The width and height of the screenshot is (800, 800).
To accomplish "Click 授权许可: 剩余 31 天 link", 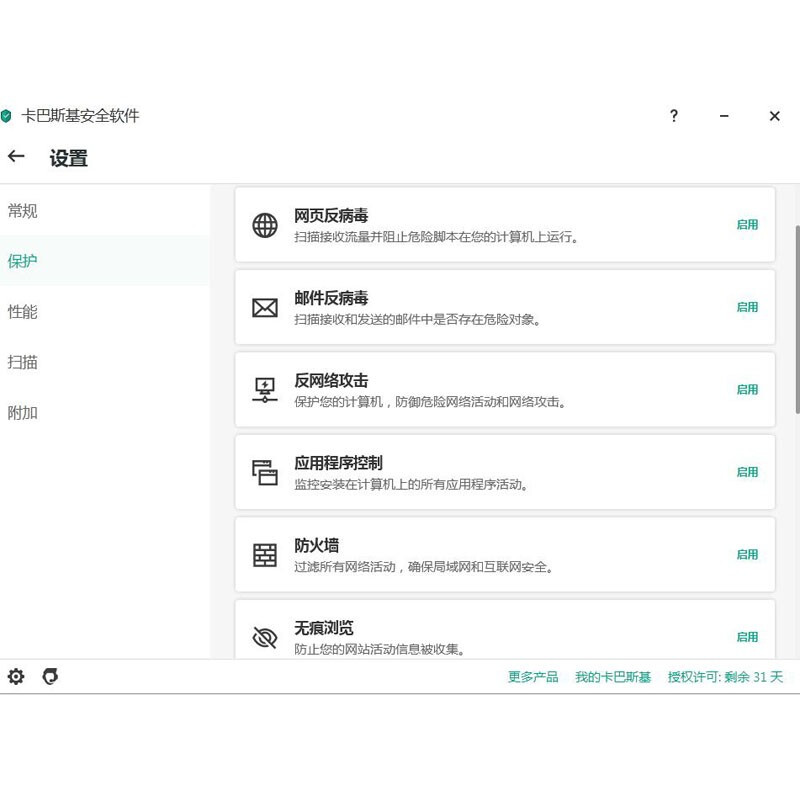I will [x=725, y=677].
